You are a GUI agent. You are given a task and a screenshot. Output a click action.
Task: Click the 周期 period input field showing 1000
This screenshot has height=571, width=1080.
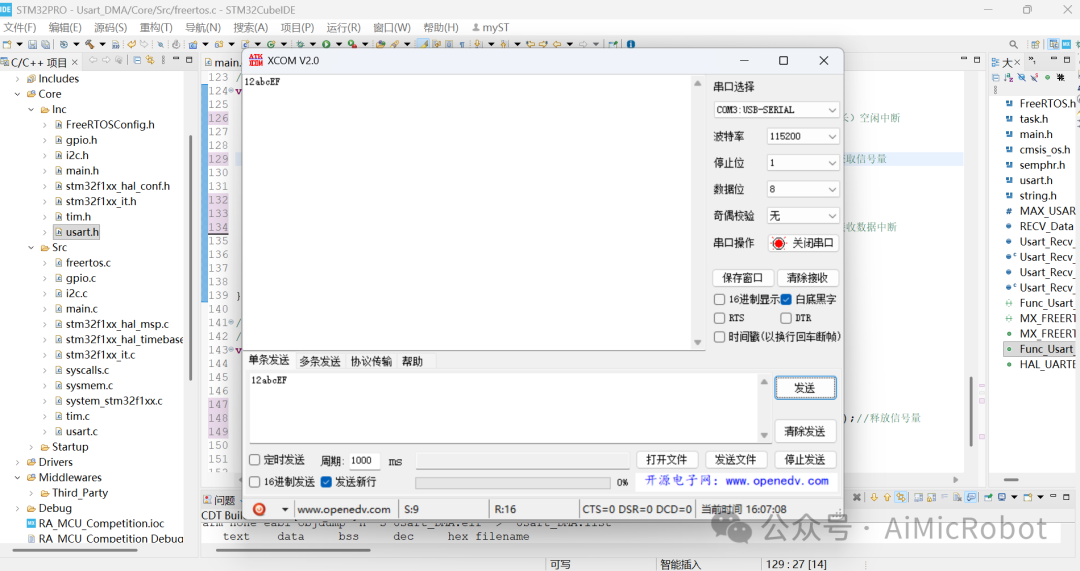point(364,460)
